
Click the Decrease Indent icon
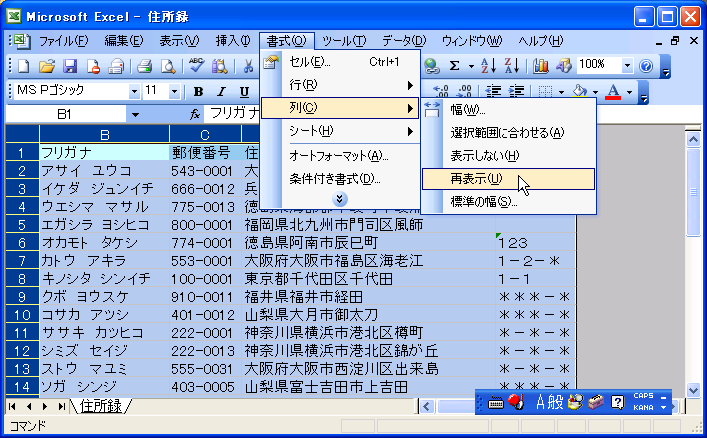point(493,92)
